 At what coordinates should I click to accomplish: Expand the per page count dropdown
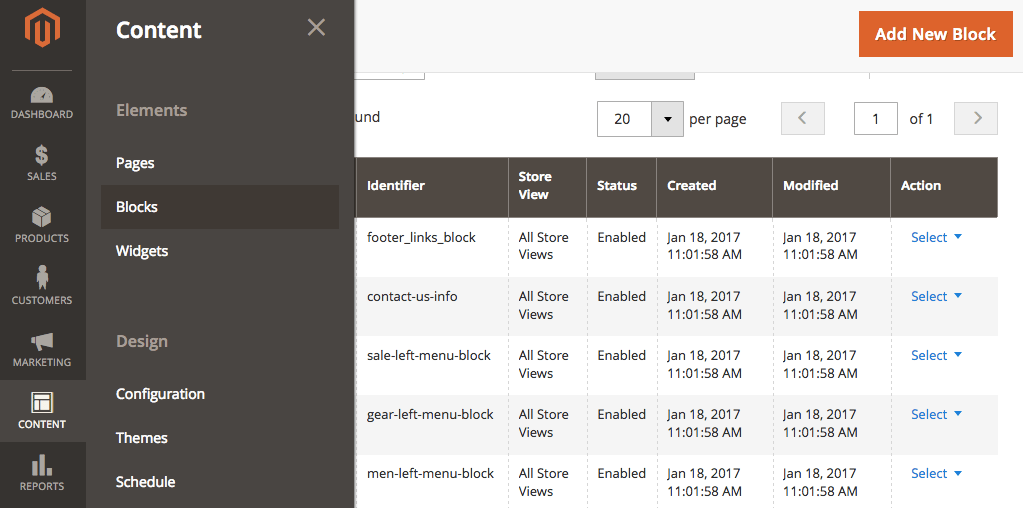[667, 119]
